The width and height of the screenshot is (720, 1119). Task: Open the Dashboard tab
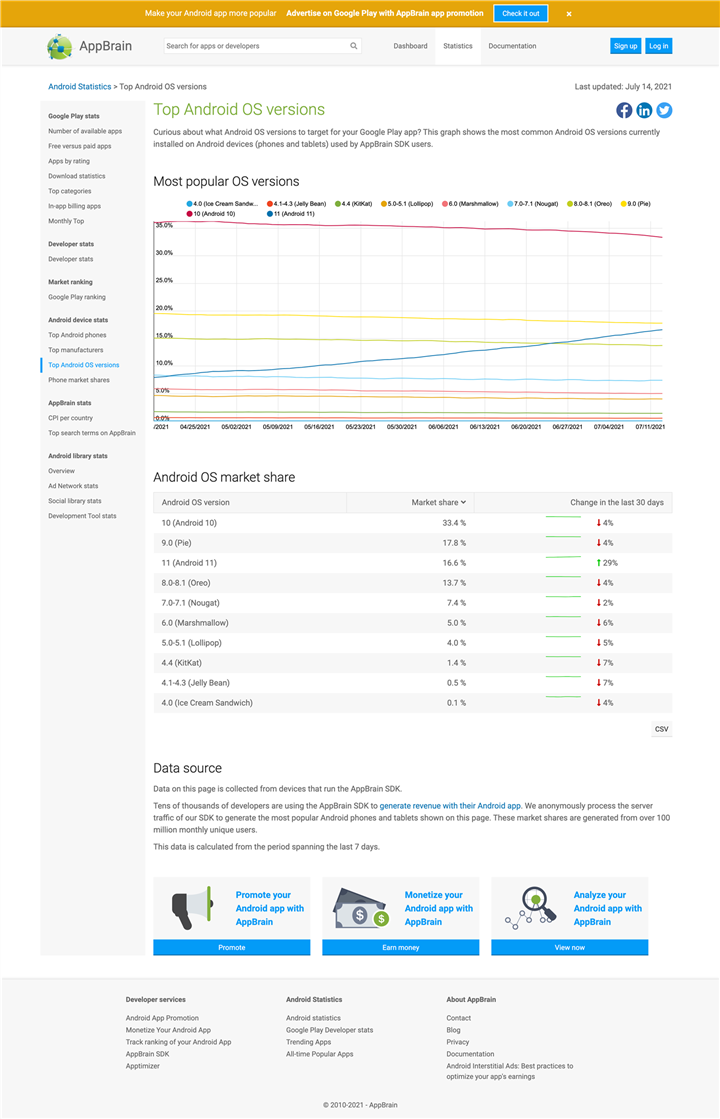coord(410,46)
